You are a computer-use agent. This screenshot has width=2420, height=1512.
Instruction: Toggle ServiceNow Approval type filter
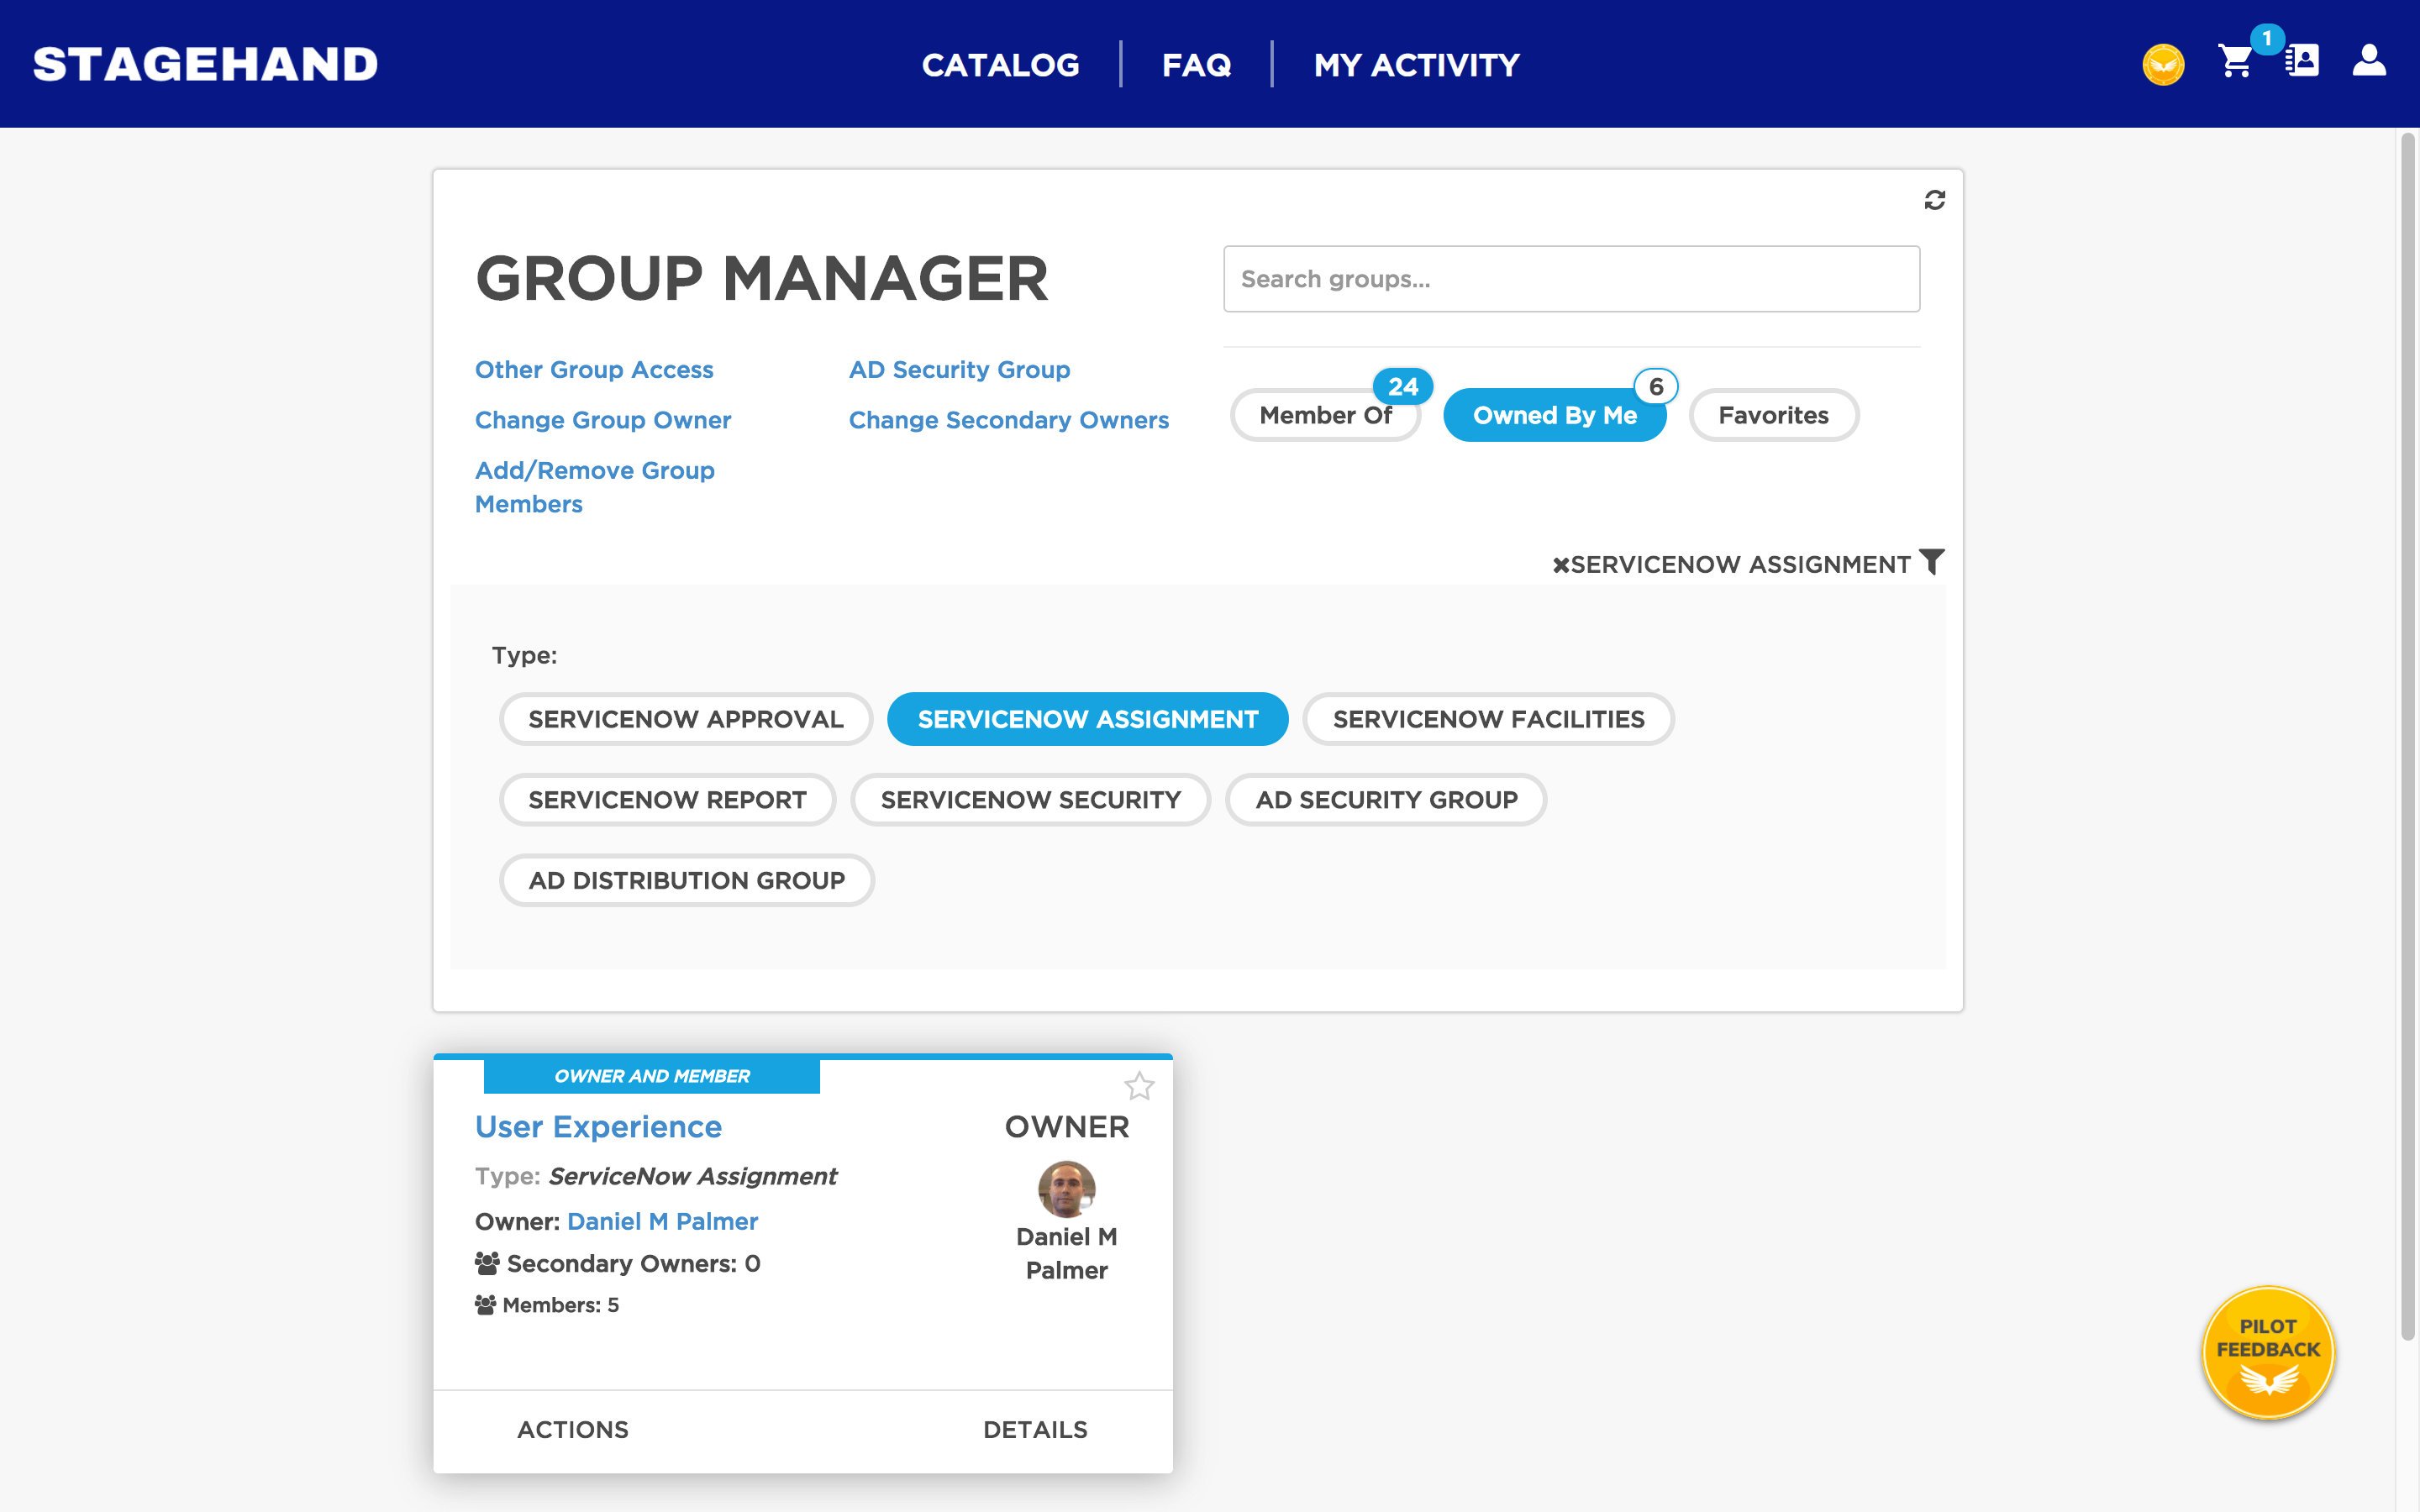pos(686,719)
